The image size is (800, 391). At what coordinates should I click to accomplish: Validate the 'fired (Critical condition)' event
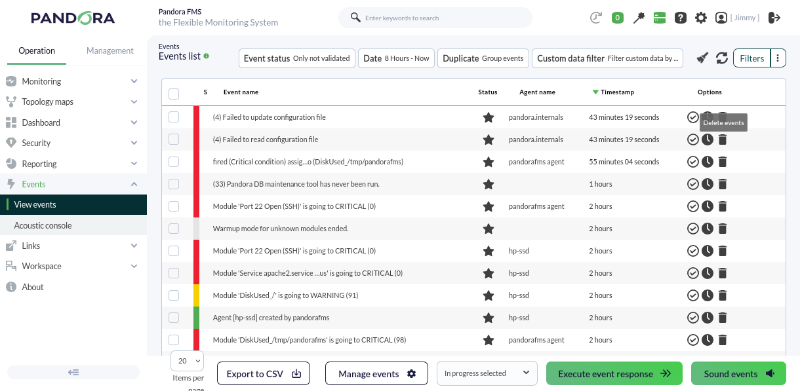click(692, 162)
